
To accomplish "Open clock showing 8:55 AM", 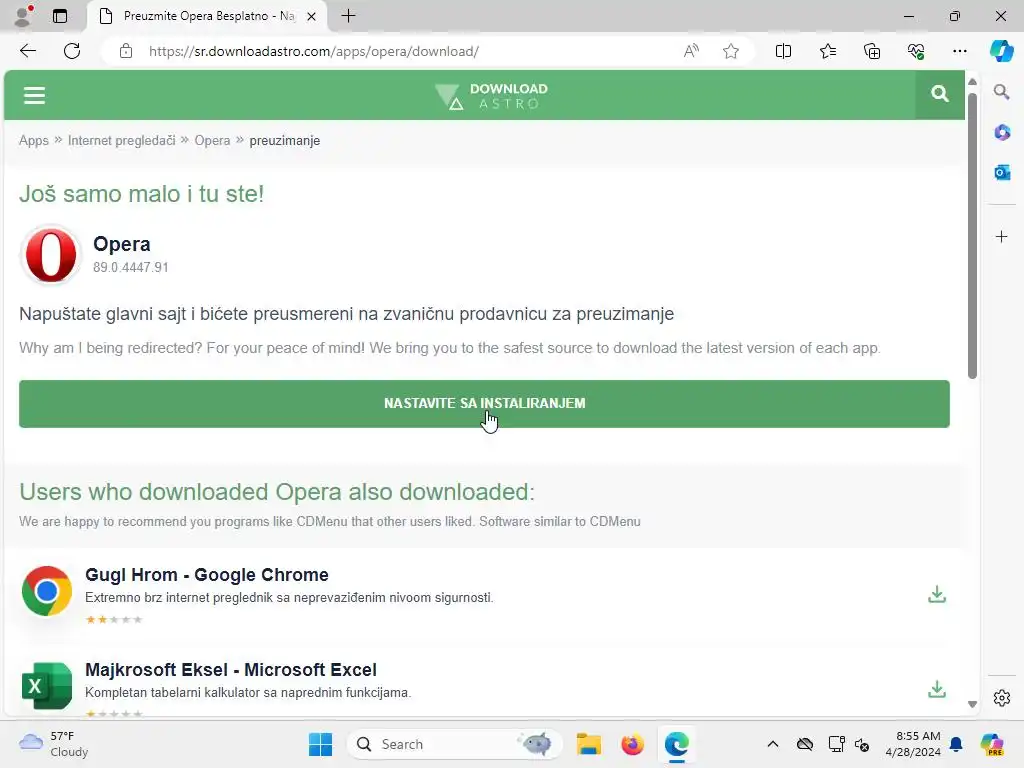I will click(912, 744).
